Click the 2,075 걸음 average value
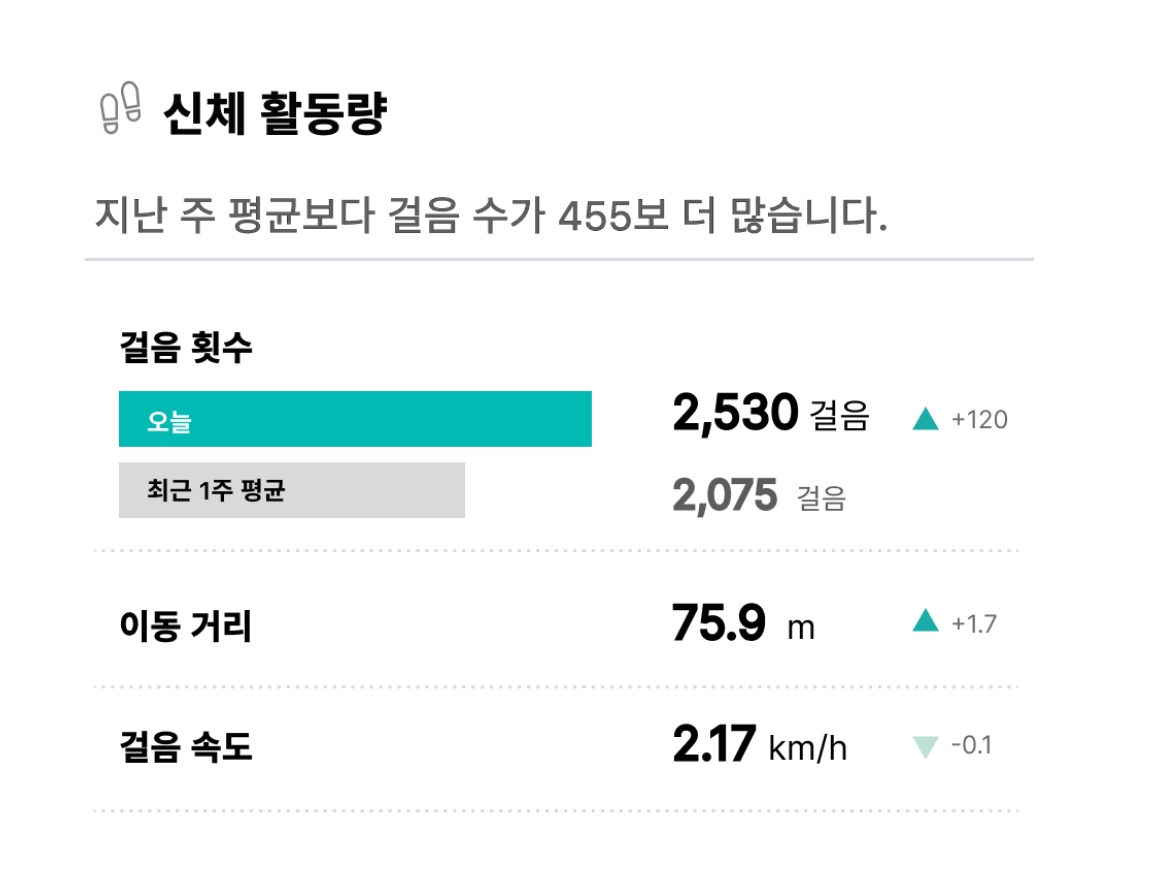 coord(759,496)
